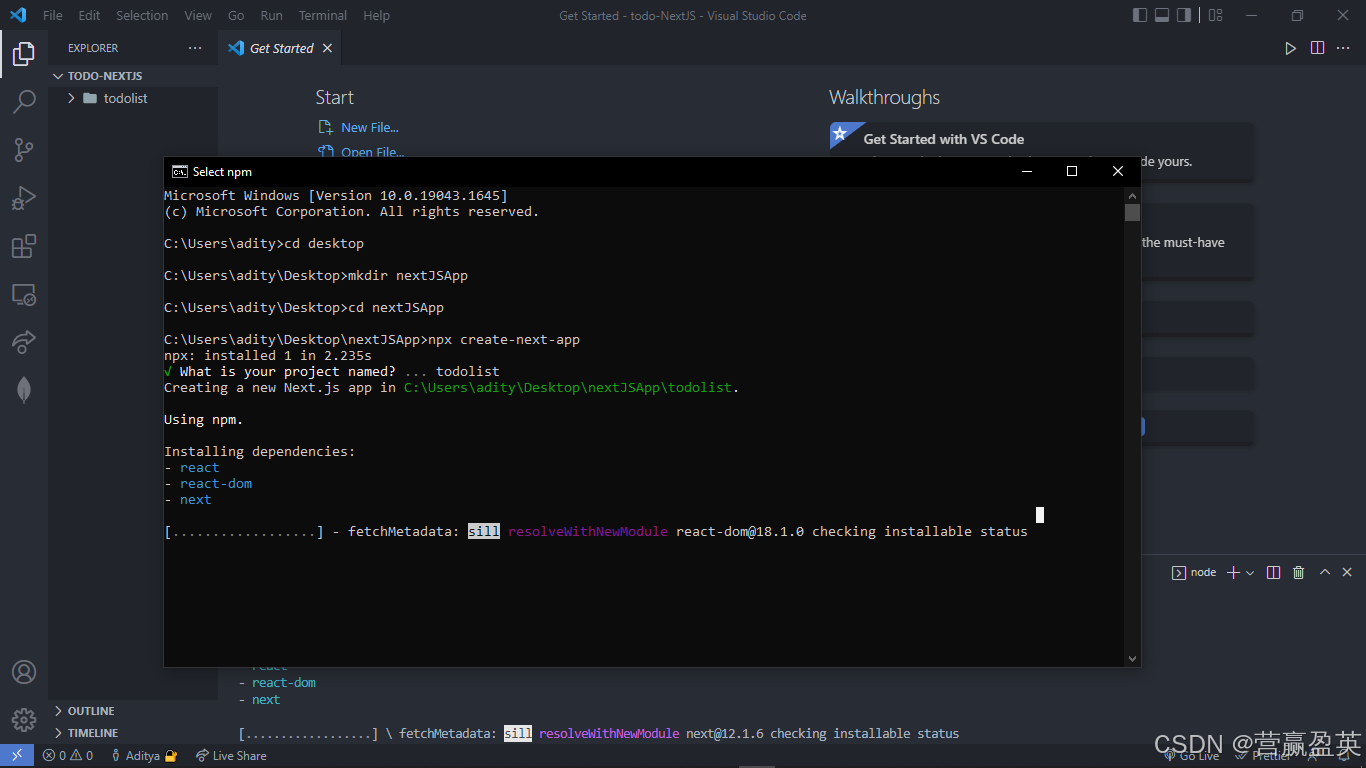Open the Extensions view
The image size is (1366, 768).
[x=24, y=246]
